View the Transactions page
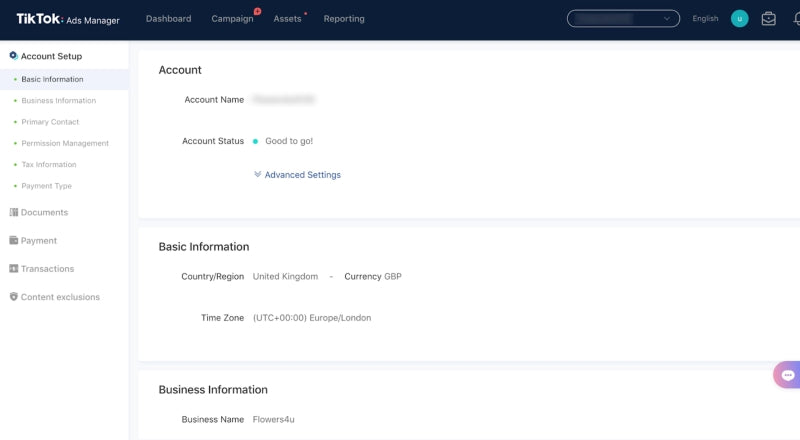This screenshot has width=800, height=440. point(47,268)
